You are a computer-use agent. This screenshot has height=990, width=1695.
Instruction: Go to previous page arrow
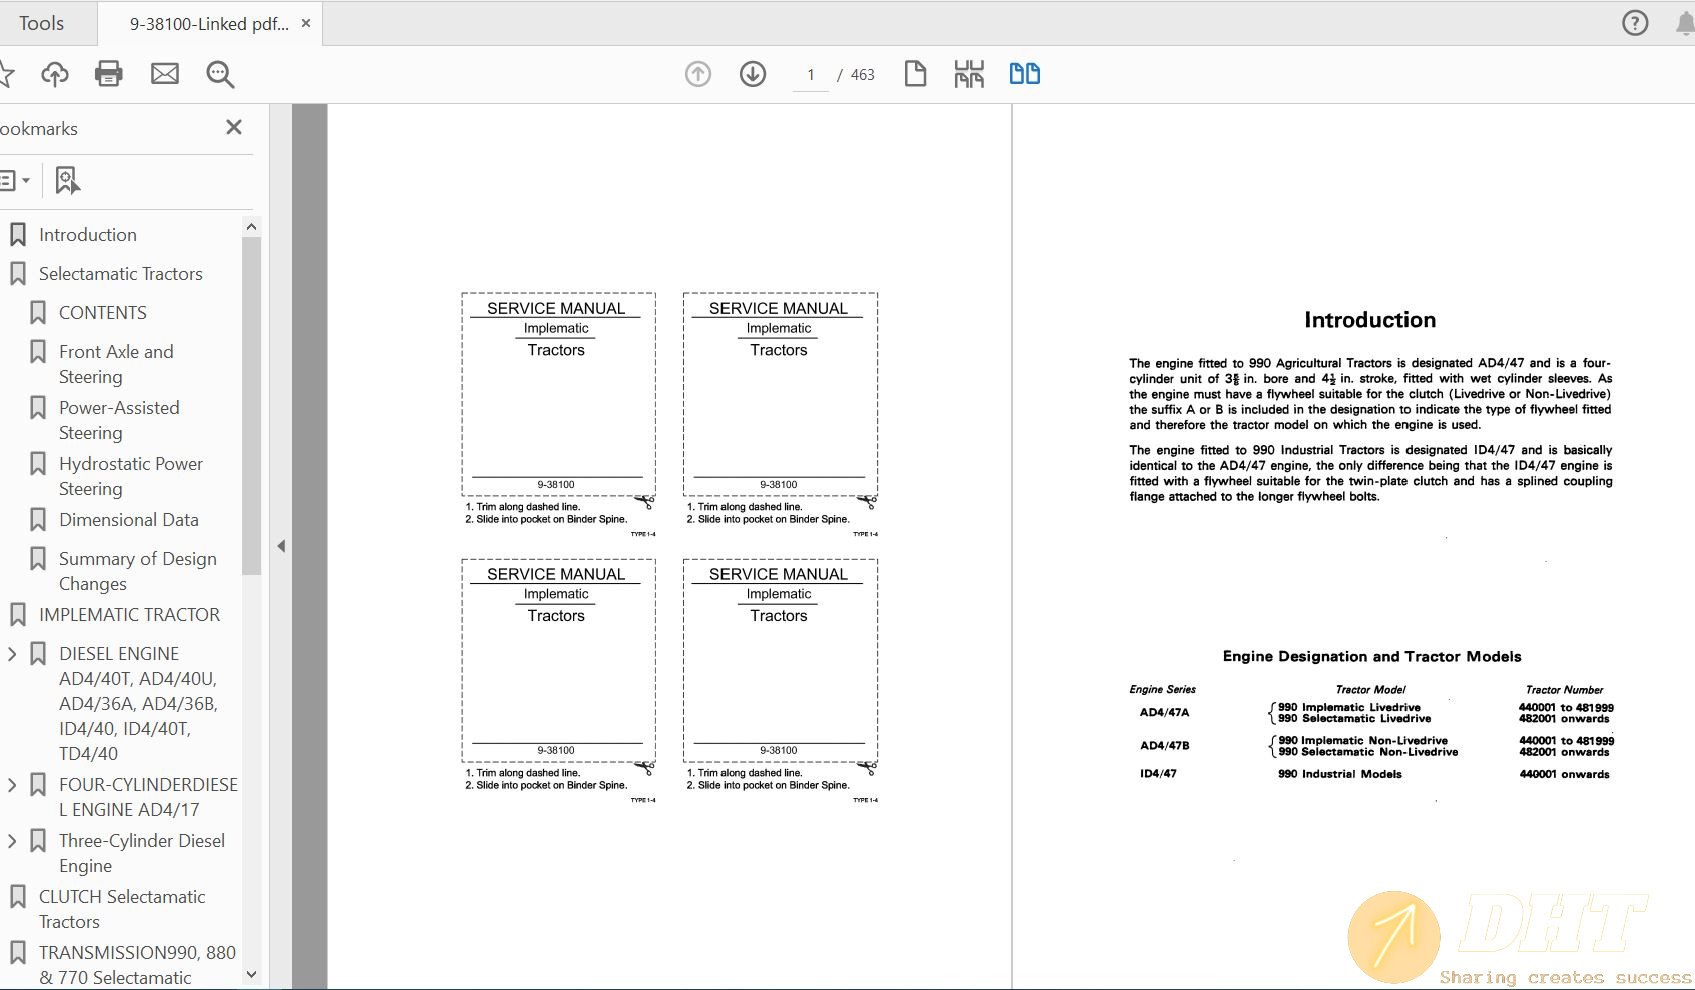pos(698,74)
